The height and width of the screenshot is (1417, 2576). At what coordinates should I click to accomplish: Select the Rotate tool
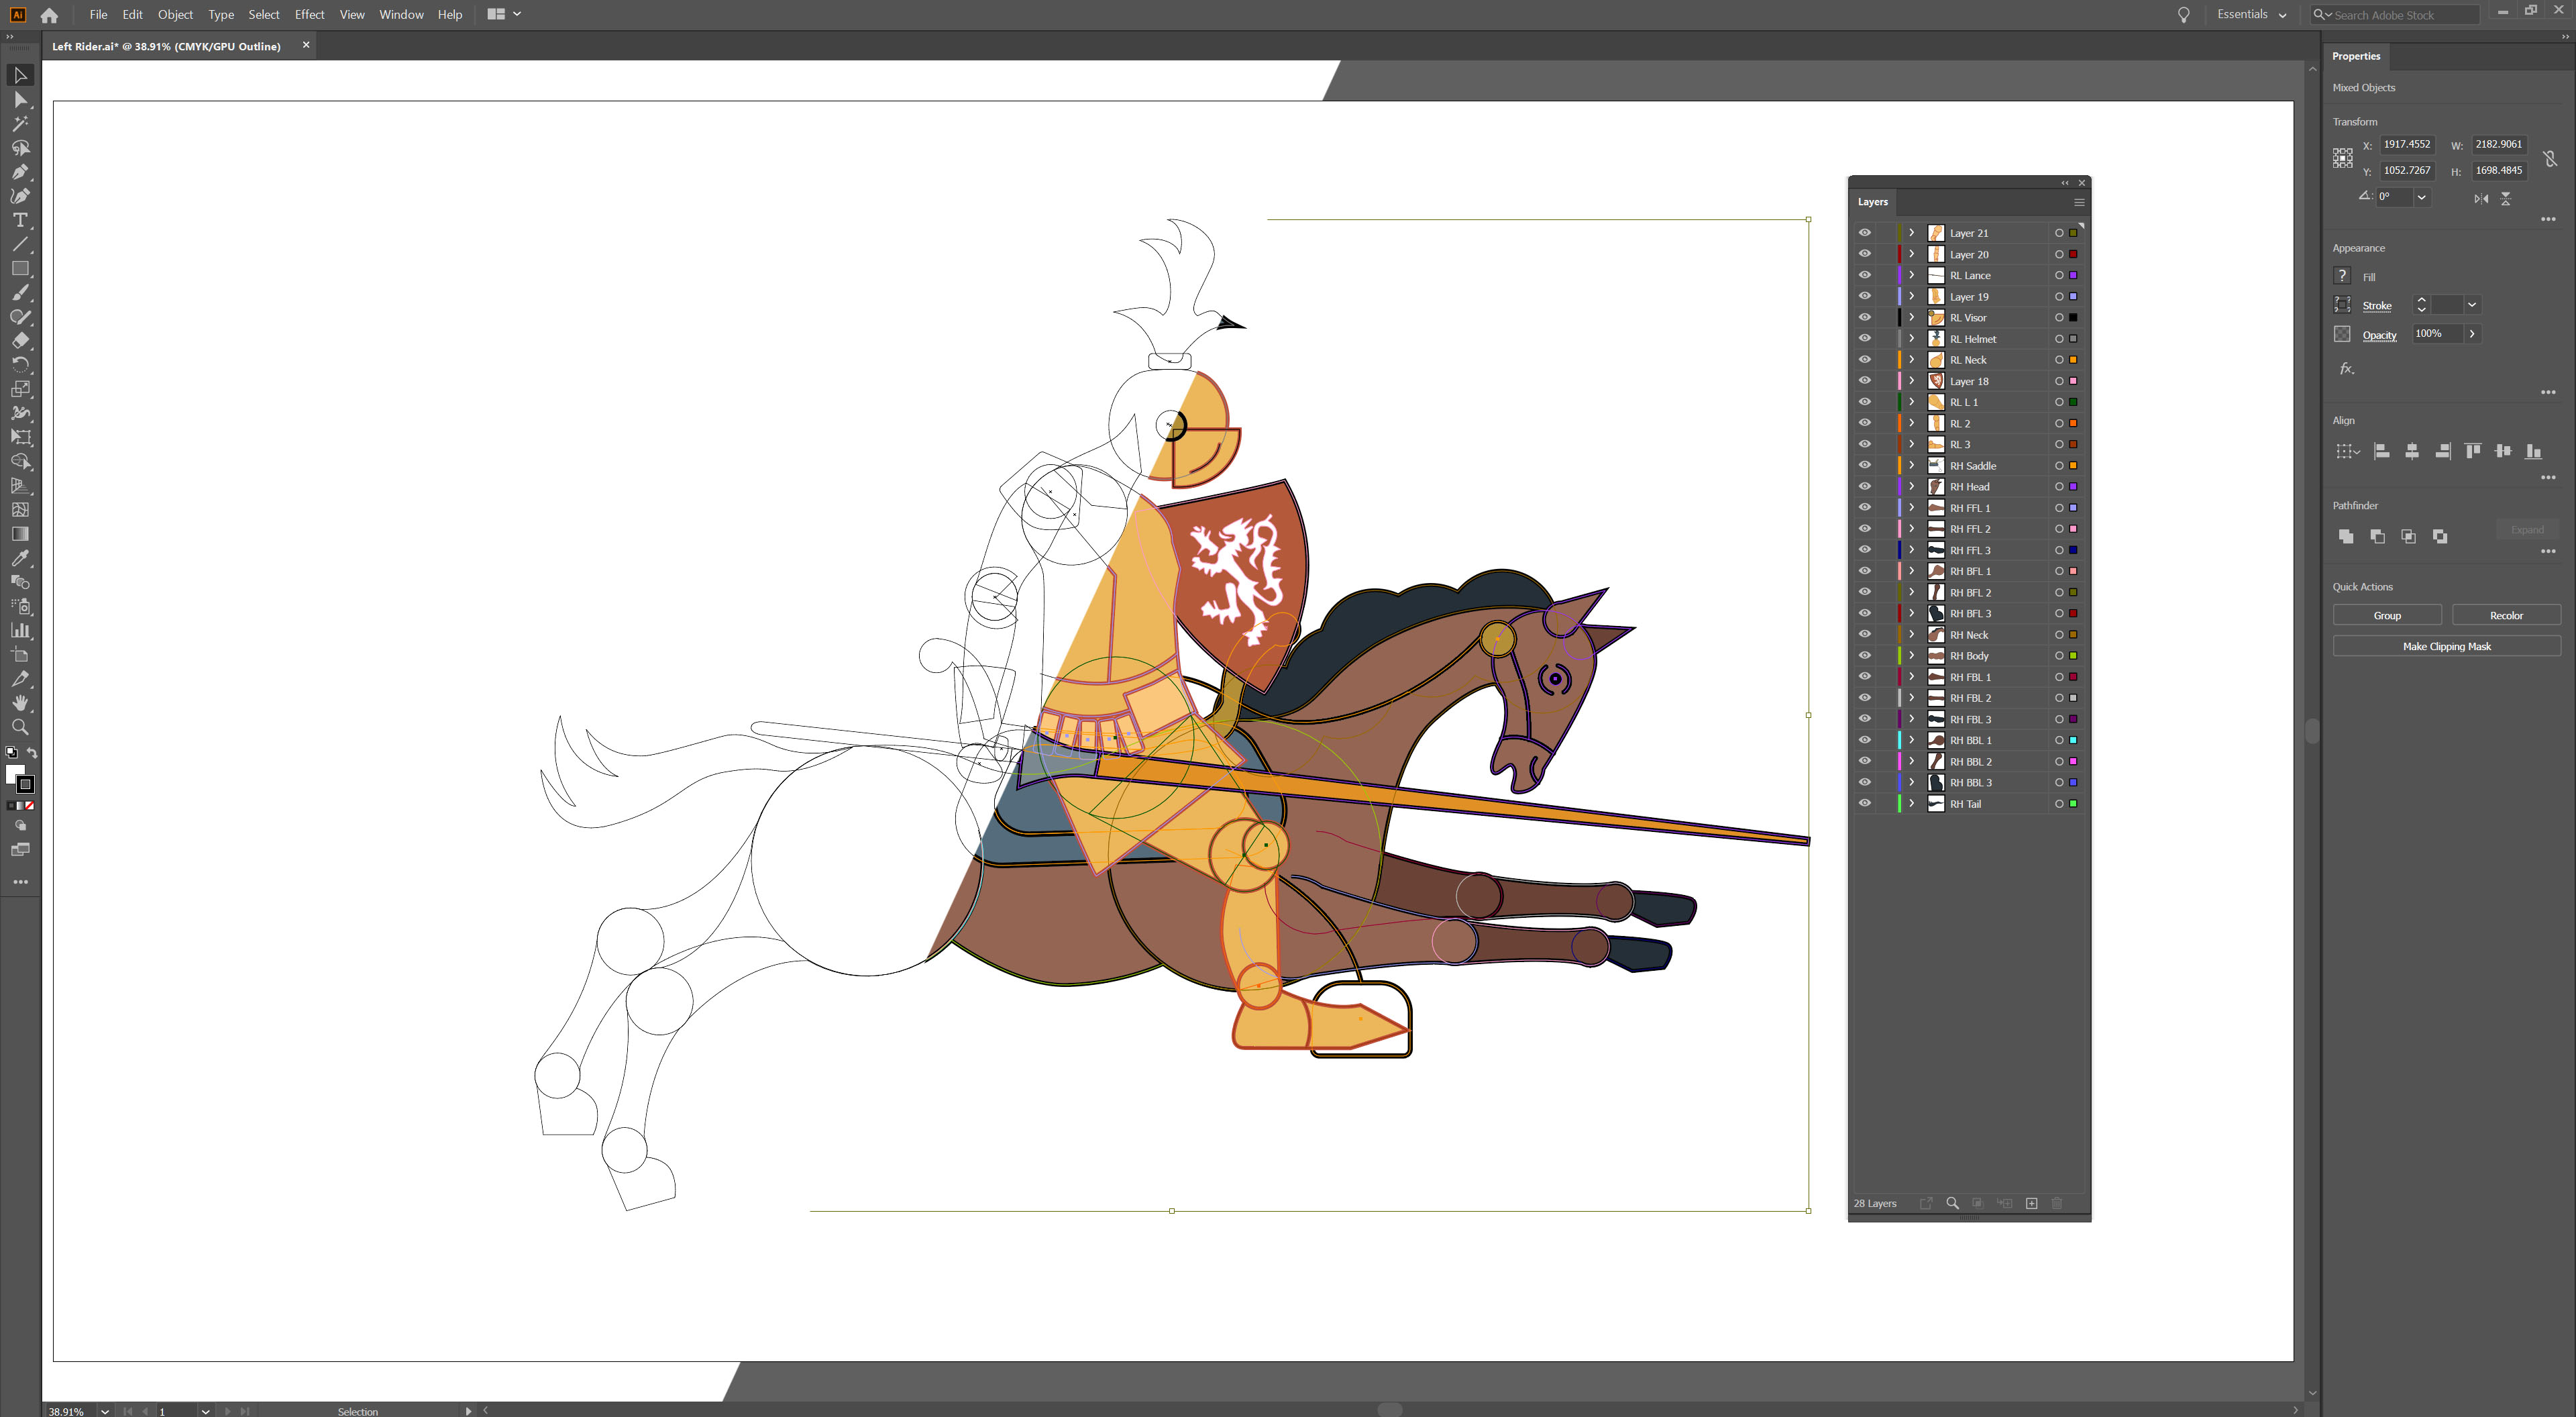pos(20,365)
